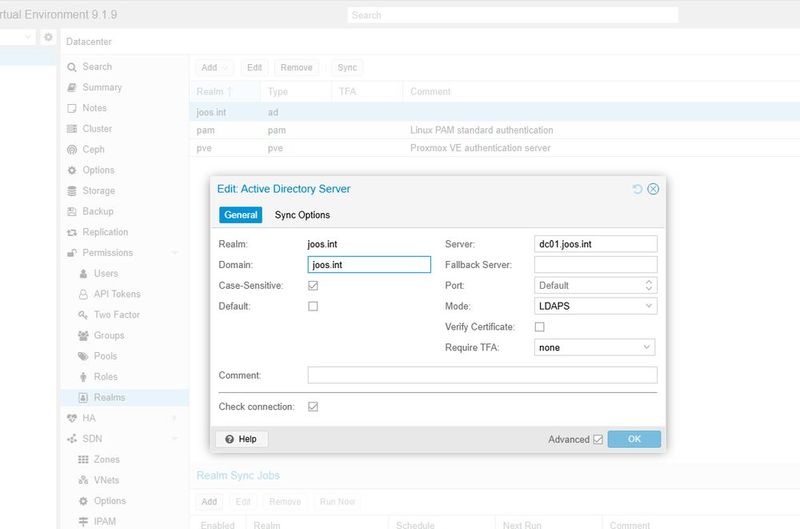Open the IPAM icon

coord(83,522)
